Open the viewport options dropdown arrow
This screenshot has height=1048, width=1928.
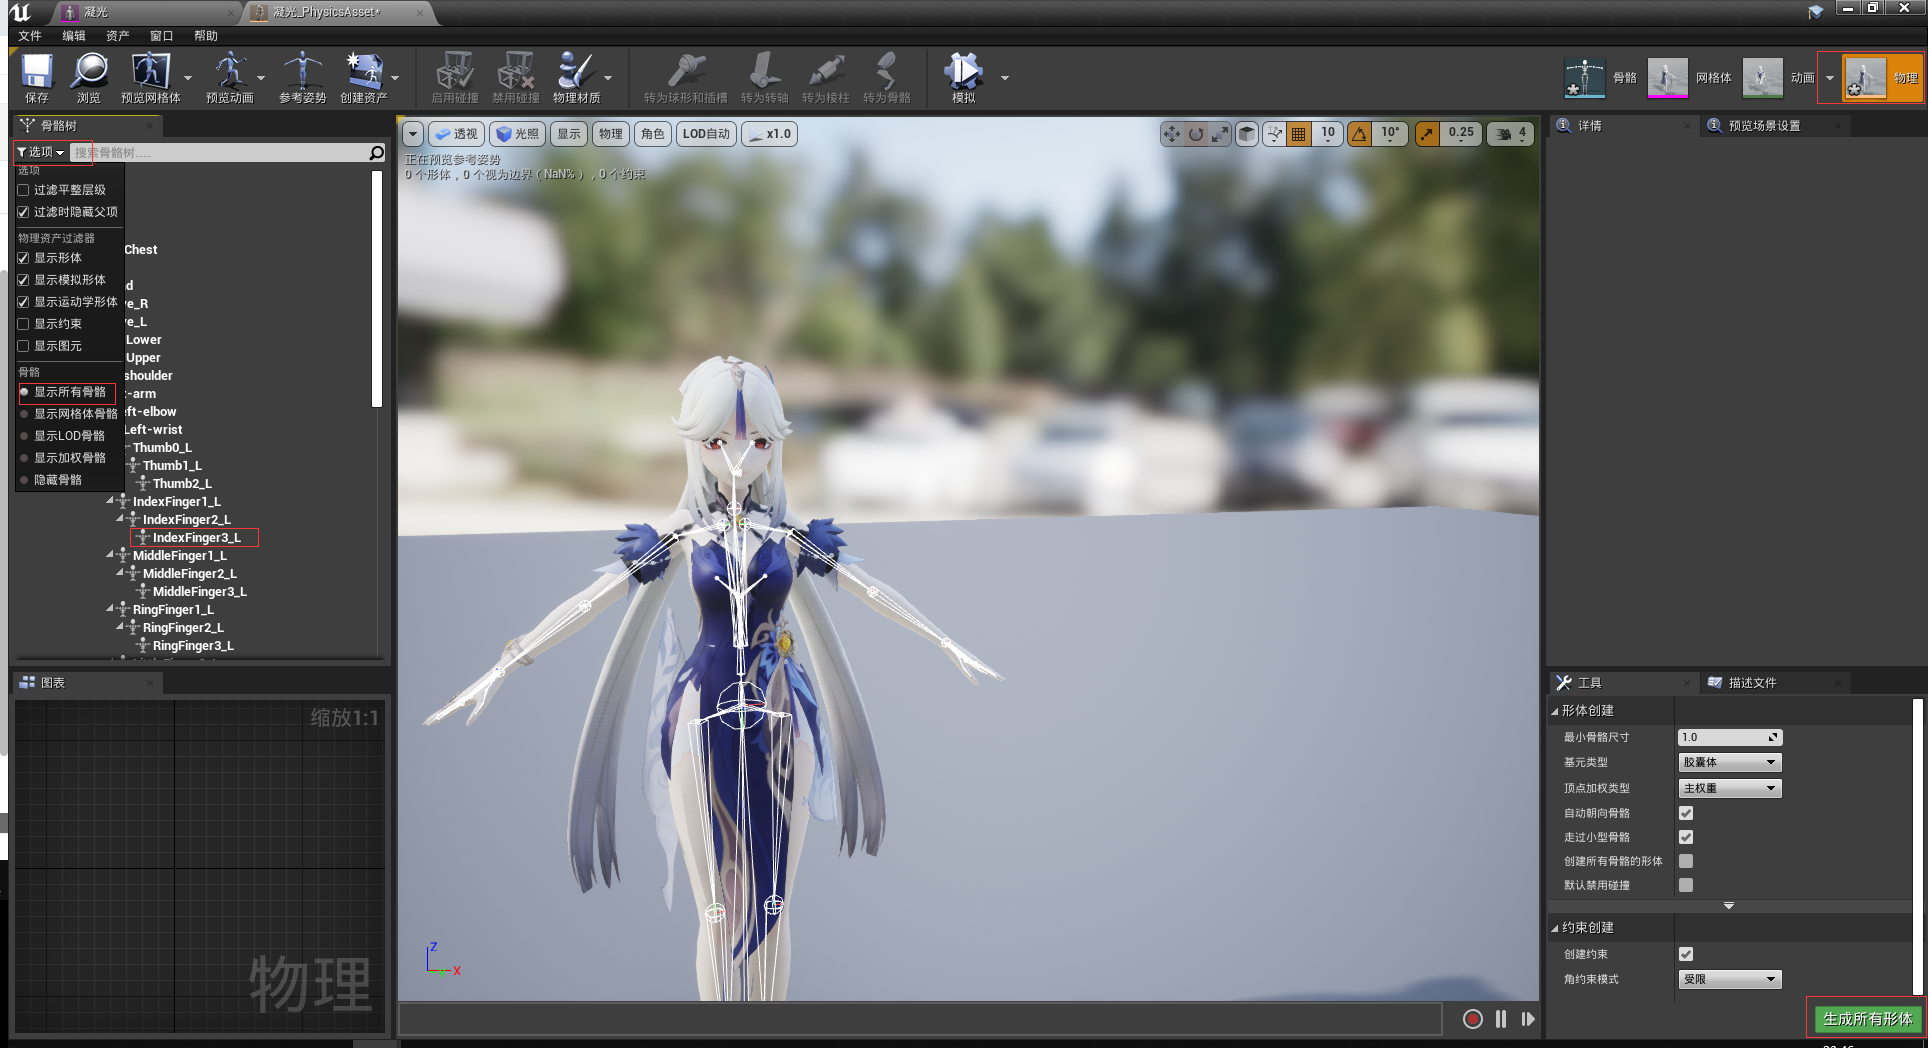(x=413, y=134)
